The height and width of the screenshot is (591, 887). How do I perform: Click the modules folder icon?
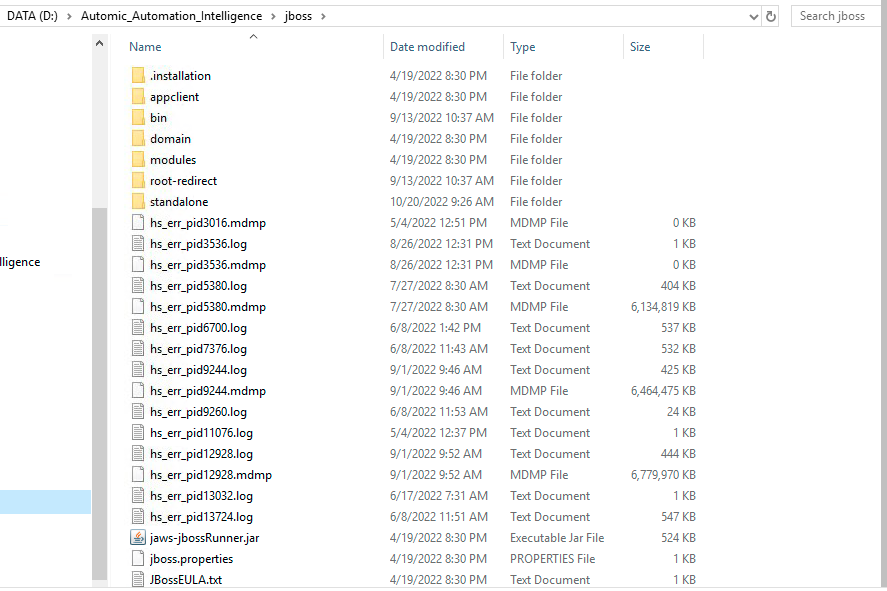(138, 159)
